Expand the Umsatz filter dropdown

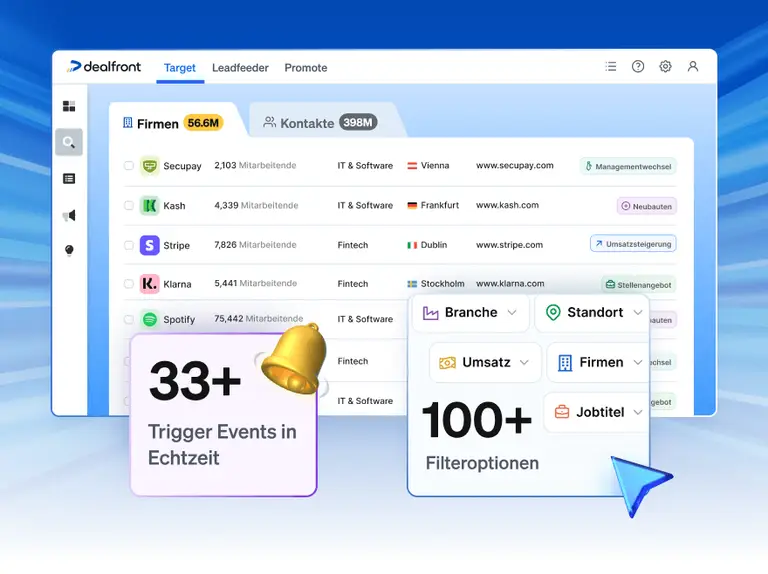pyautogui.click(x=485, y=362)
